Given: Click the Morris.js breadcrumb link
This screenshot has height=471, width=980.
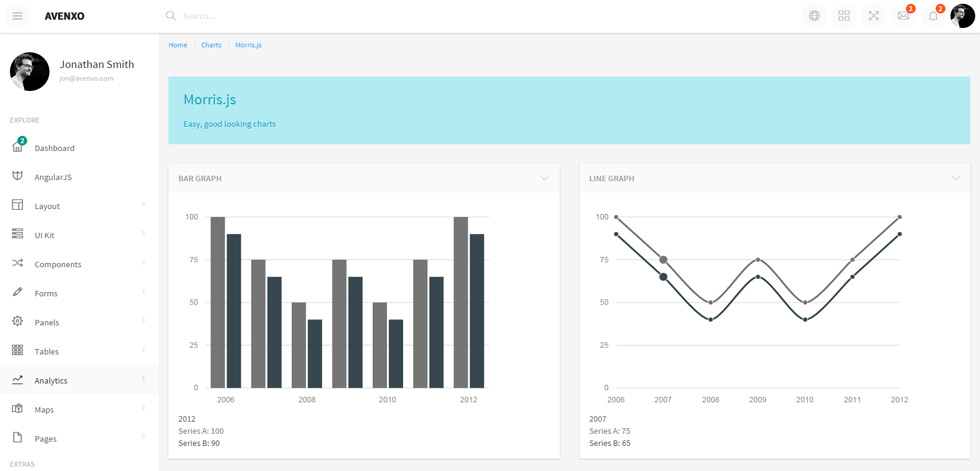Looking at the screenshot, I should coord(248,45).
